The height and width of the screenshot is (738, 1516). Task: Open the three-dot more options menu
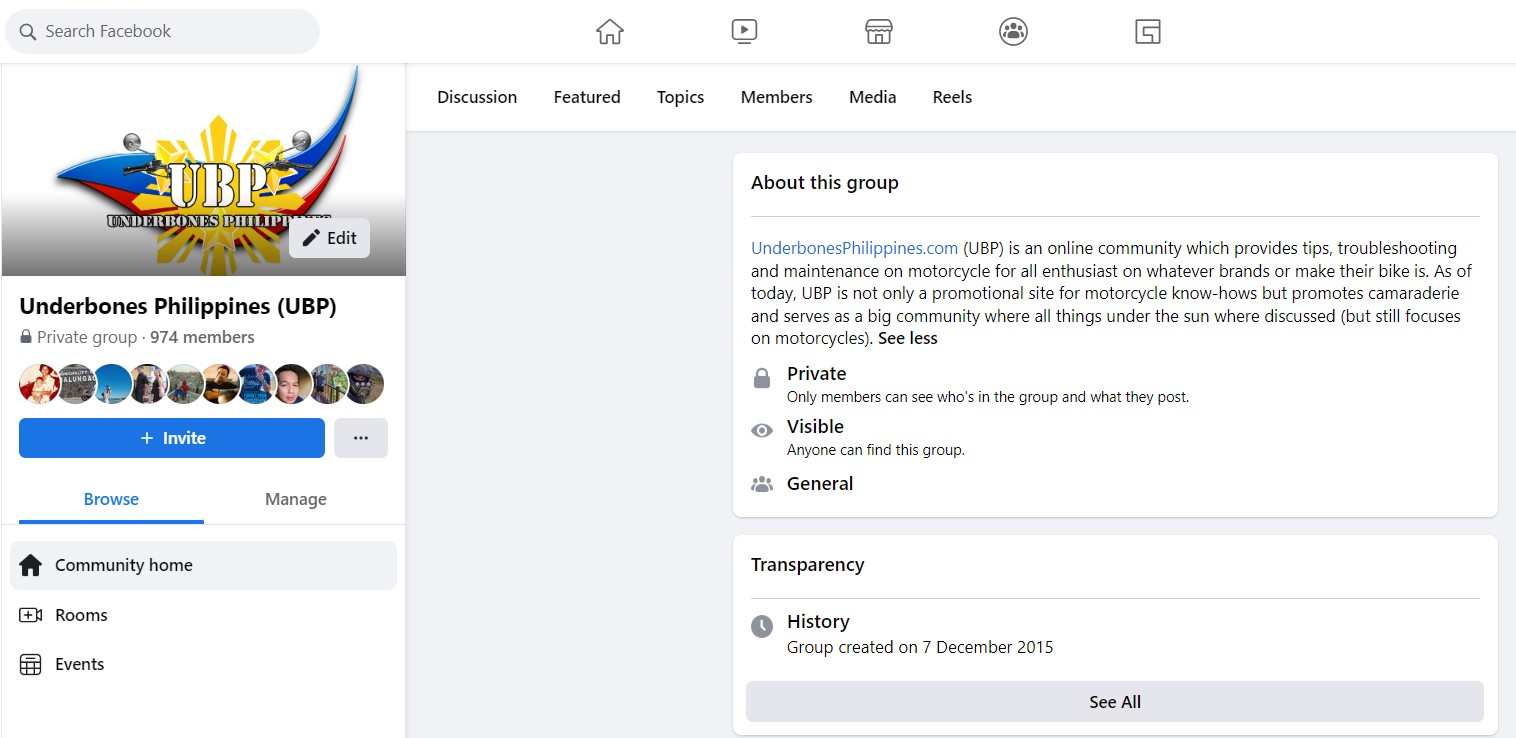pyautogui.click(x=361, y=438)
